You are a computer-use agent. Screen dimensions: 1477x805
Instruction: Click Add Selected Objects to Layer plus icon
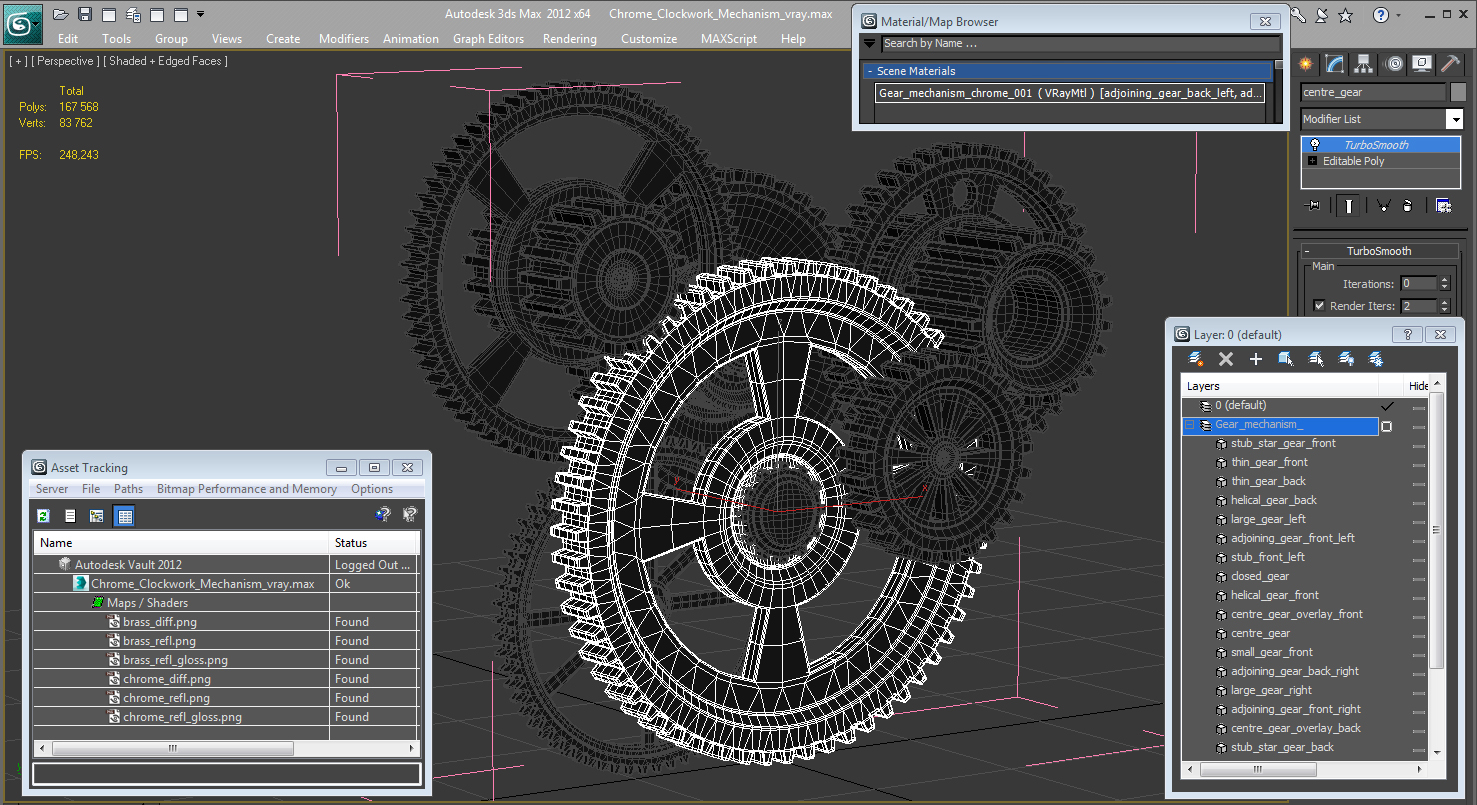click(1256, 359)
